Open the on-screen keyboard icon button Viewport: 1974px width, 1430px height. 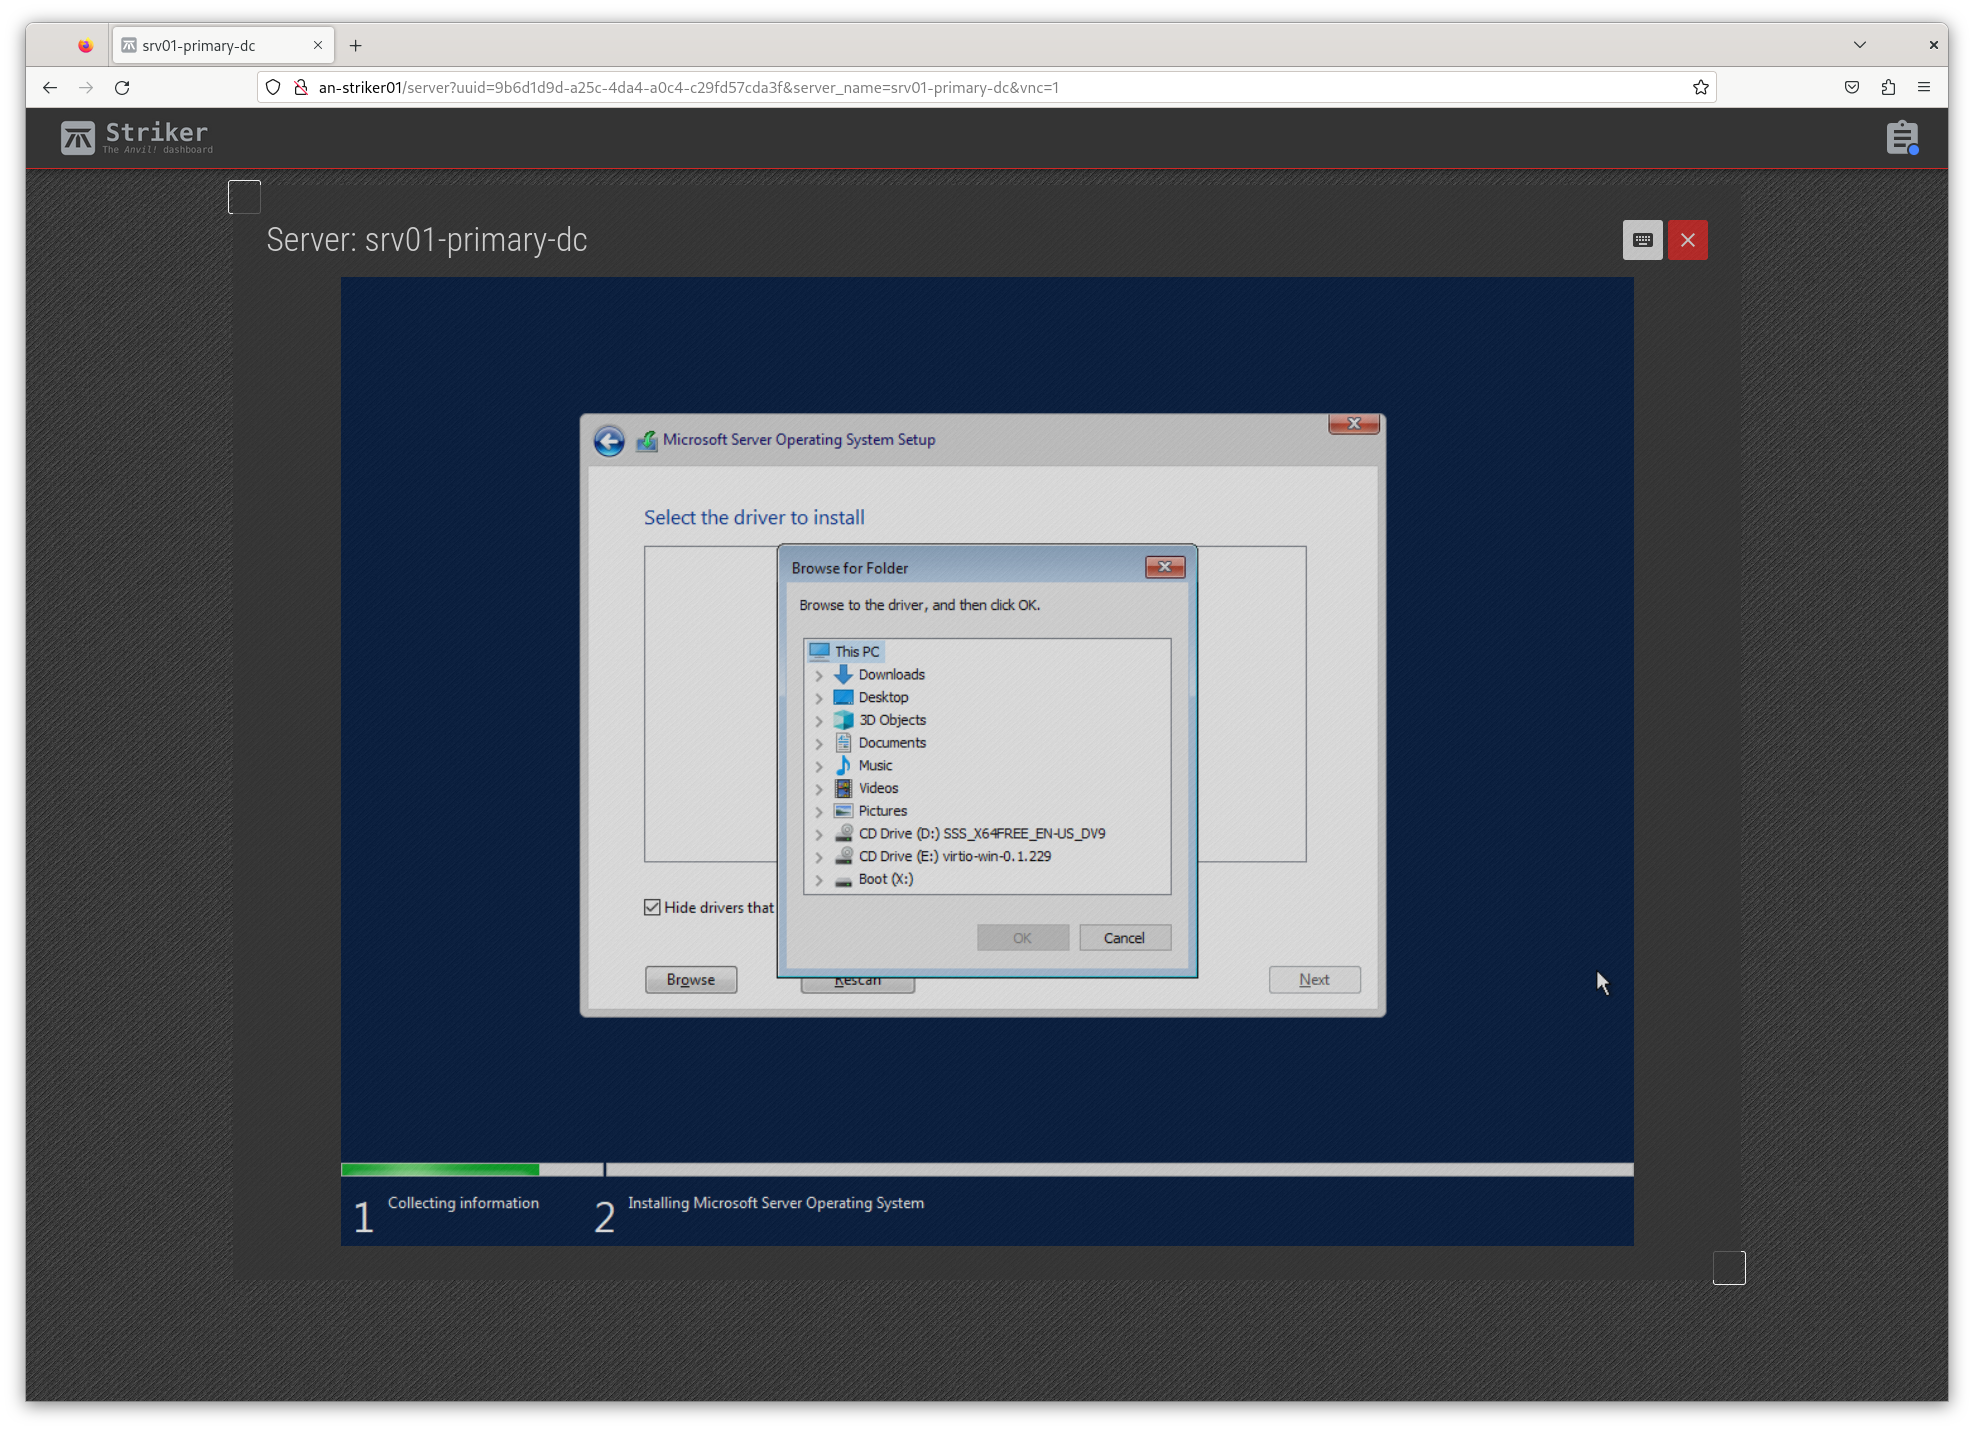[x=1642, y=240]
